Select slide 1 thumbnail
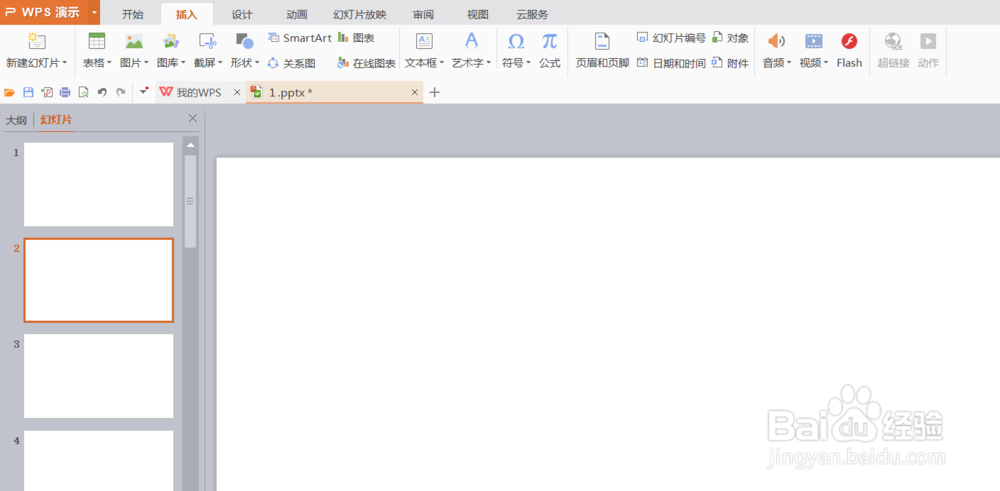Image resolution: width=1000 pixels, height=491 pixels. click(99, 184)
